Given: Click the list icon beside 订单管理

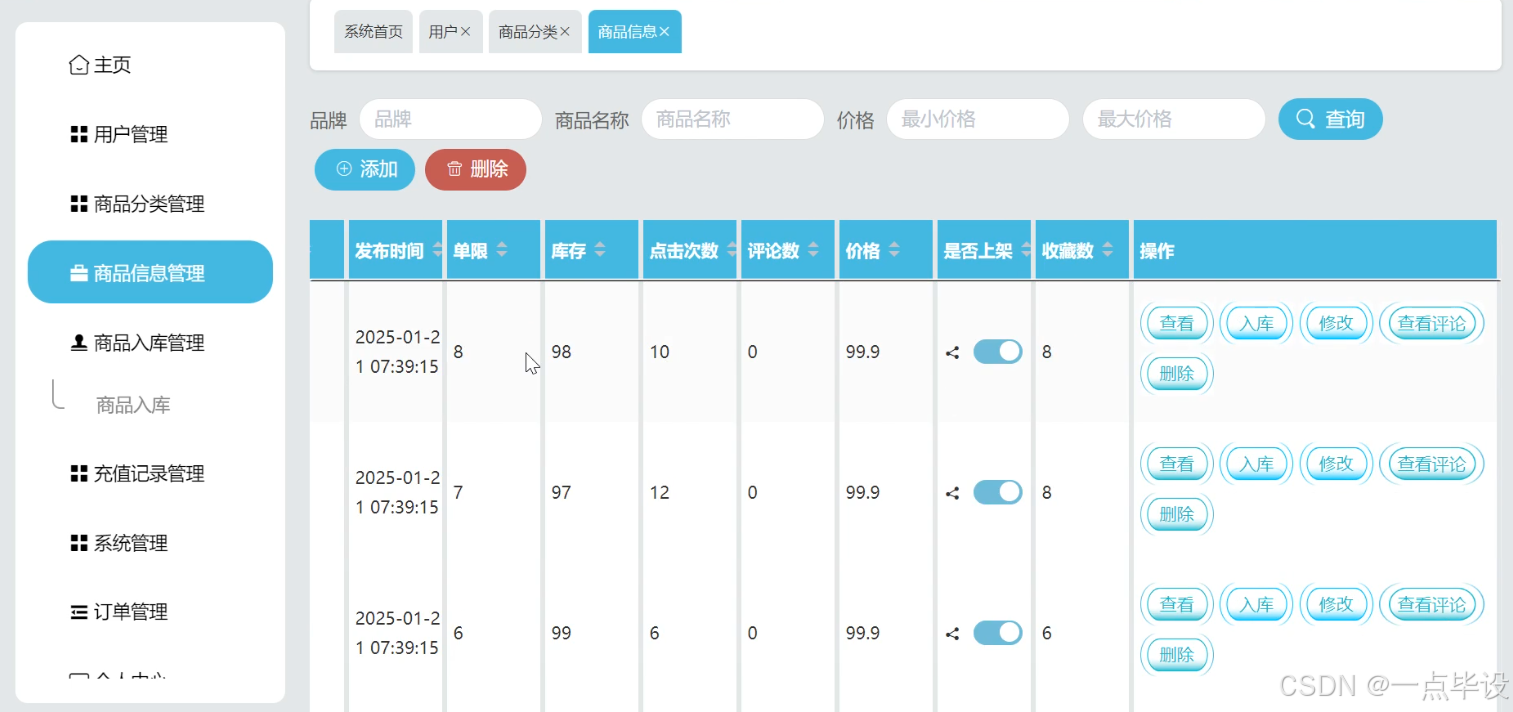Looking at the screenshot, I should 79,612.
